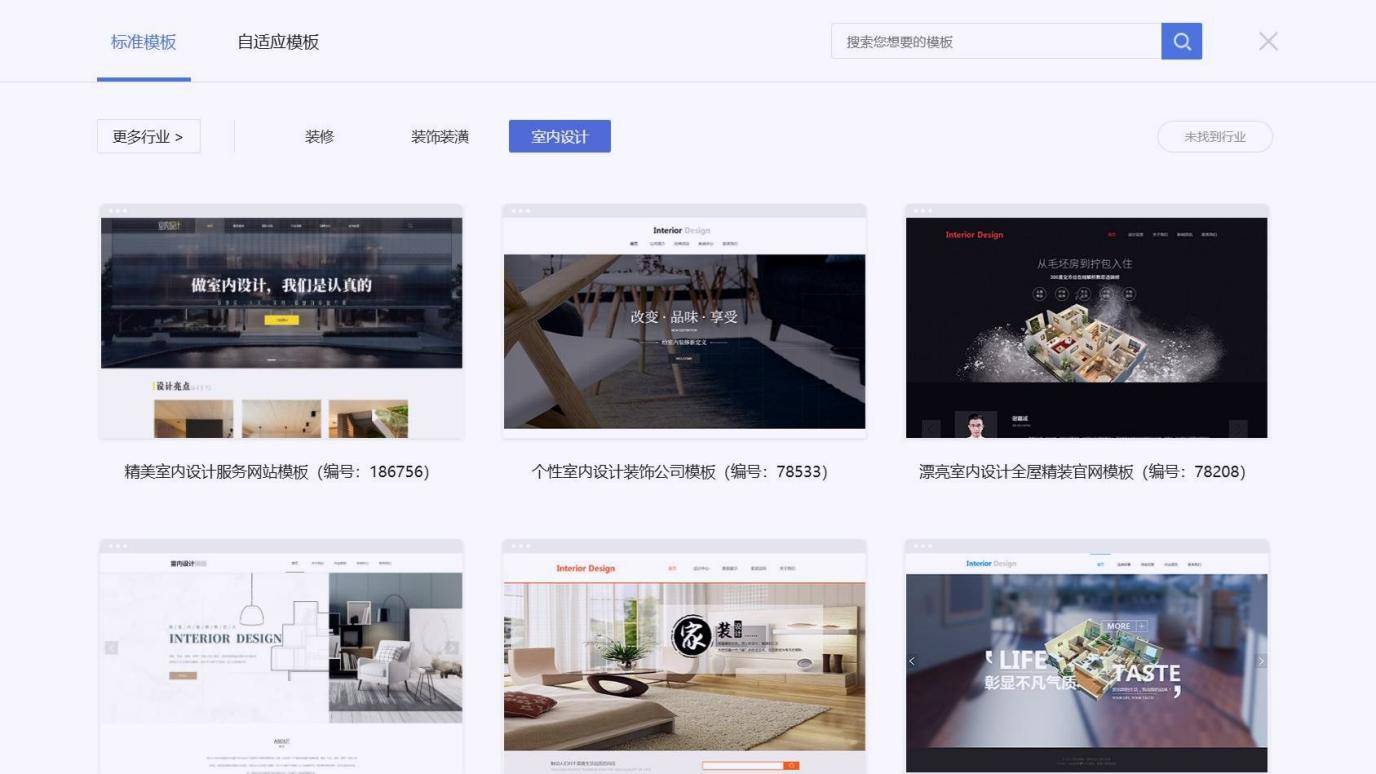Select the 装修 industry filter
Viewport: 1376px width, 774px height.
319,137
